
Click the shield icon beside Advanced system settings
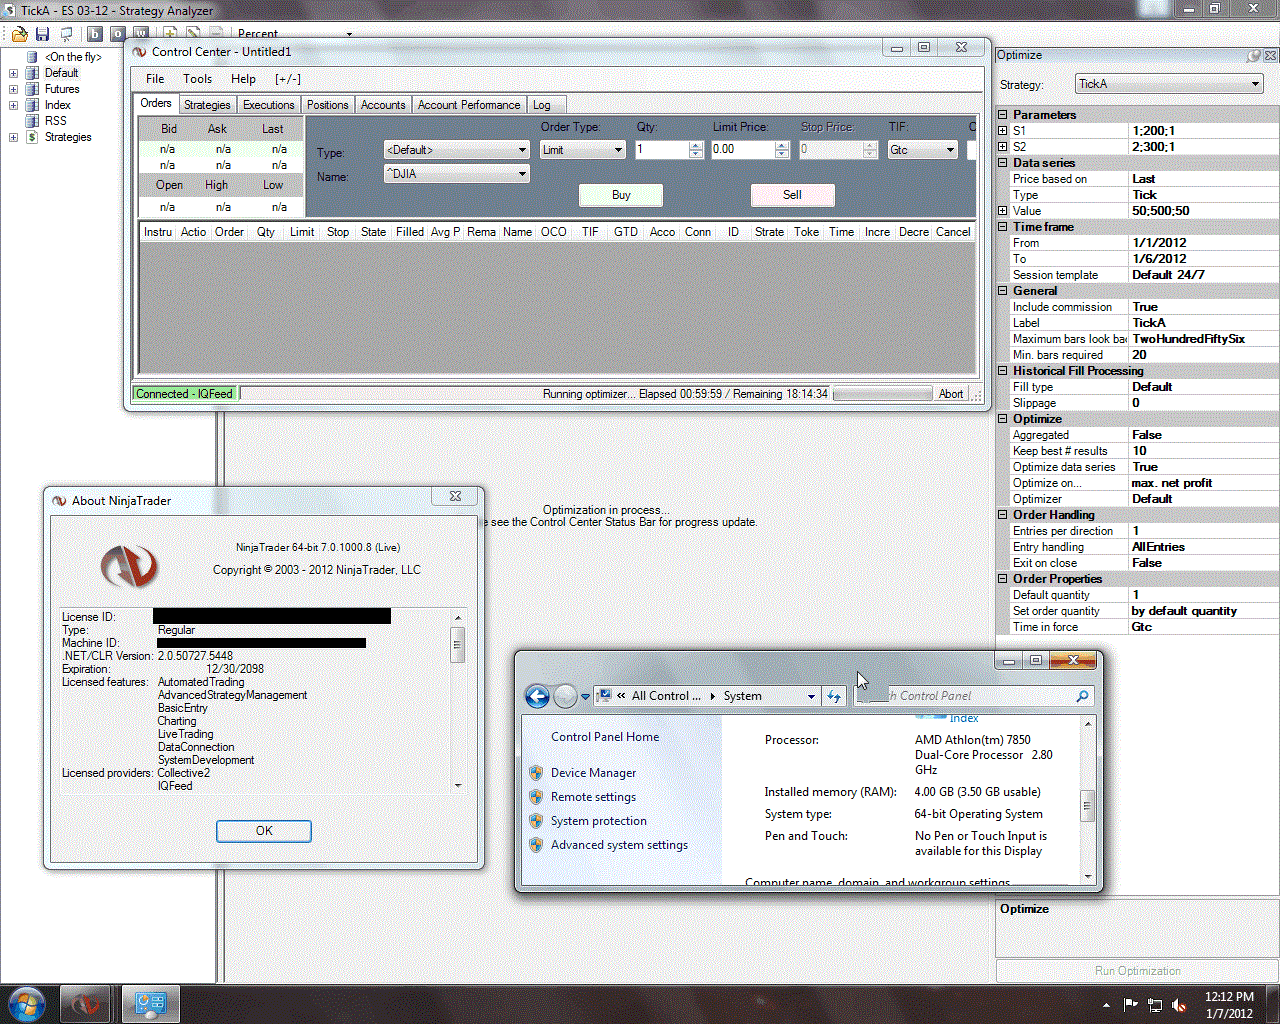536,845
